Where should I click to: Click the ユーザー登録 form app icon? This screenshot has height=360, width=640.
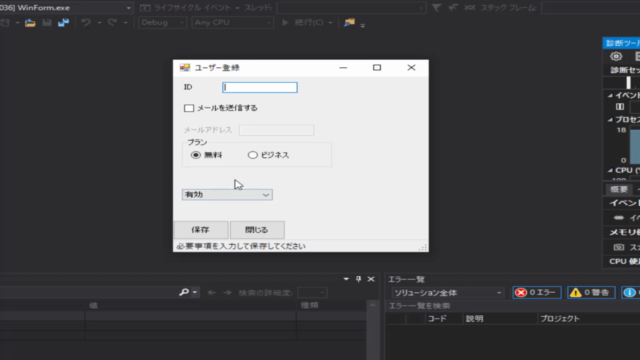(x=185, y=68)
